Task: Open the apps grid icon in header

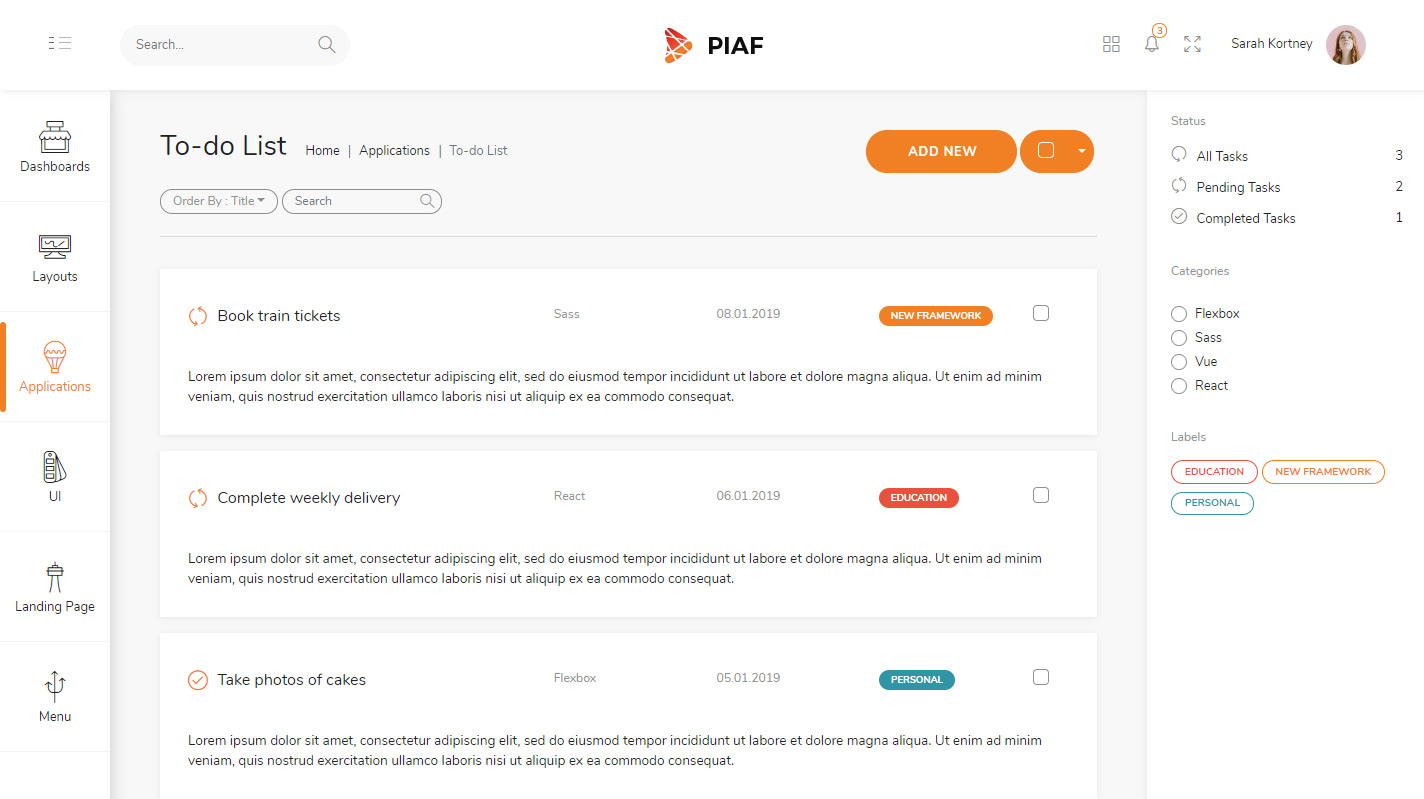Action: tap(1111, 44)
